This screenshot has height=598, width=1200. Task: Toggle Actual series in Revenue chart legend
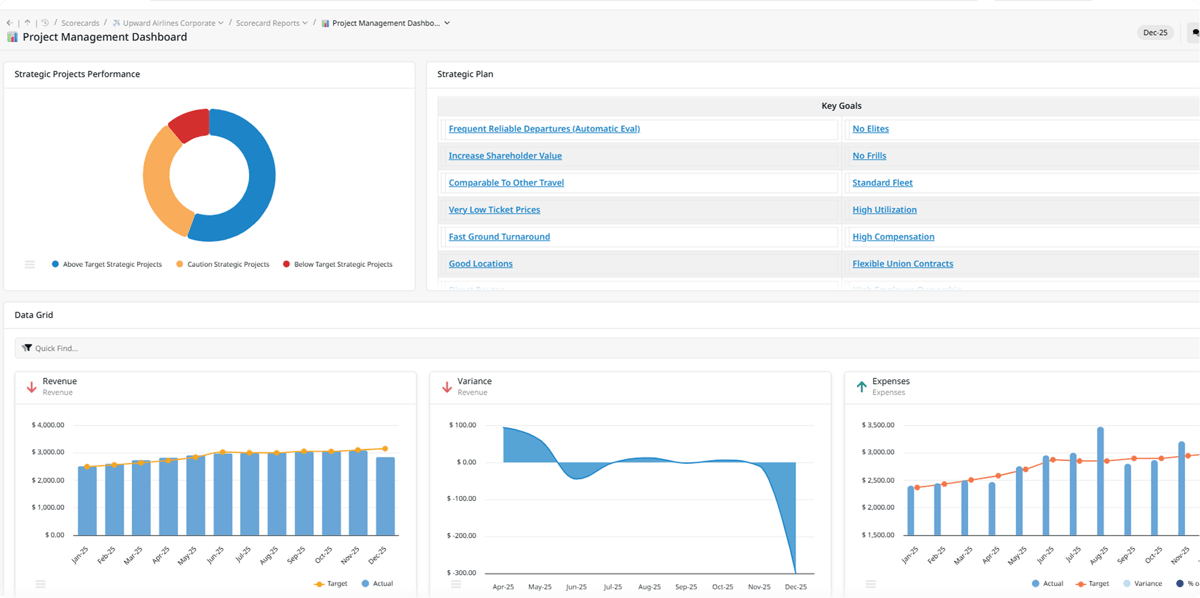click(x=377, y=584)
